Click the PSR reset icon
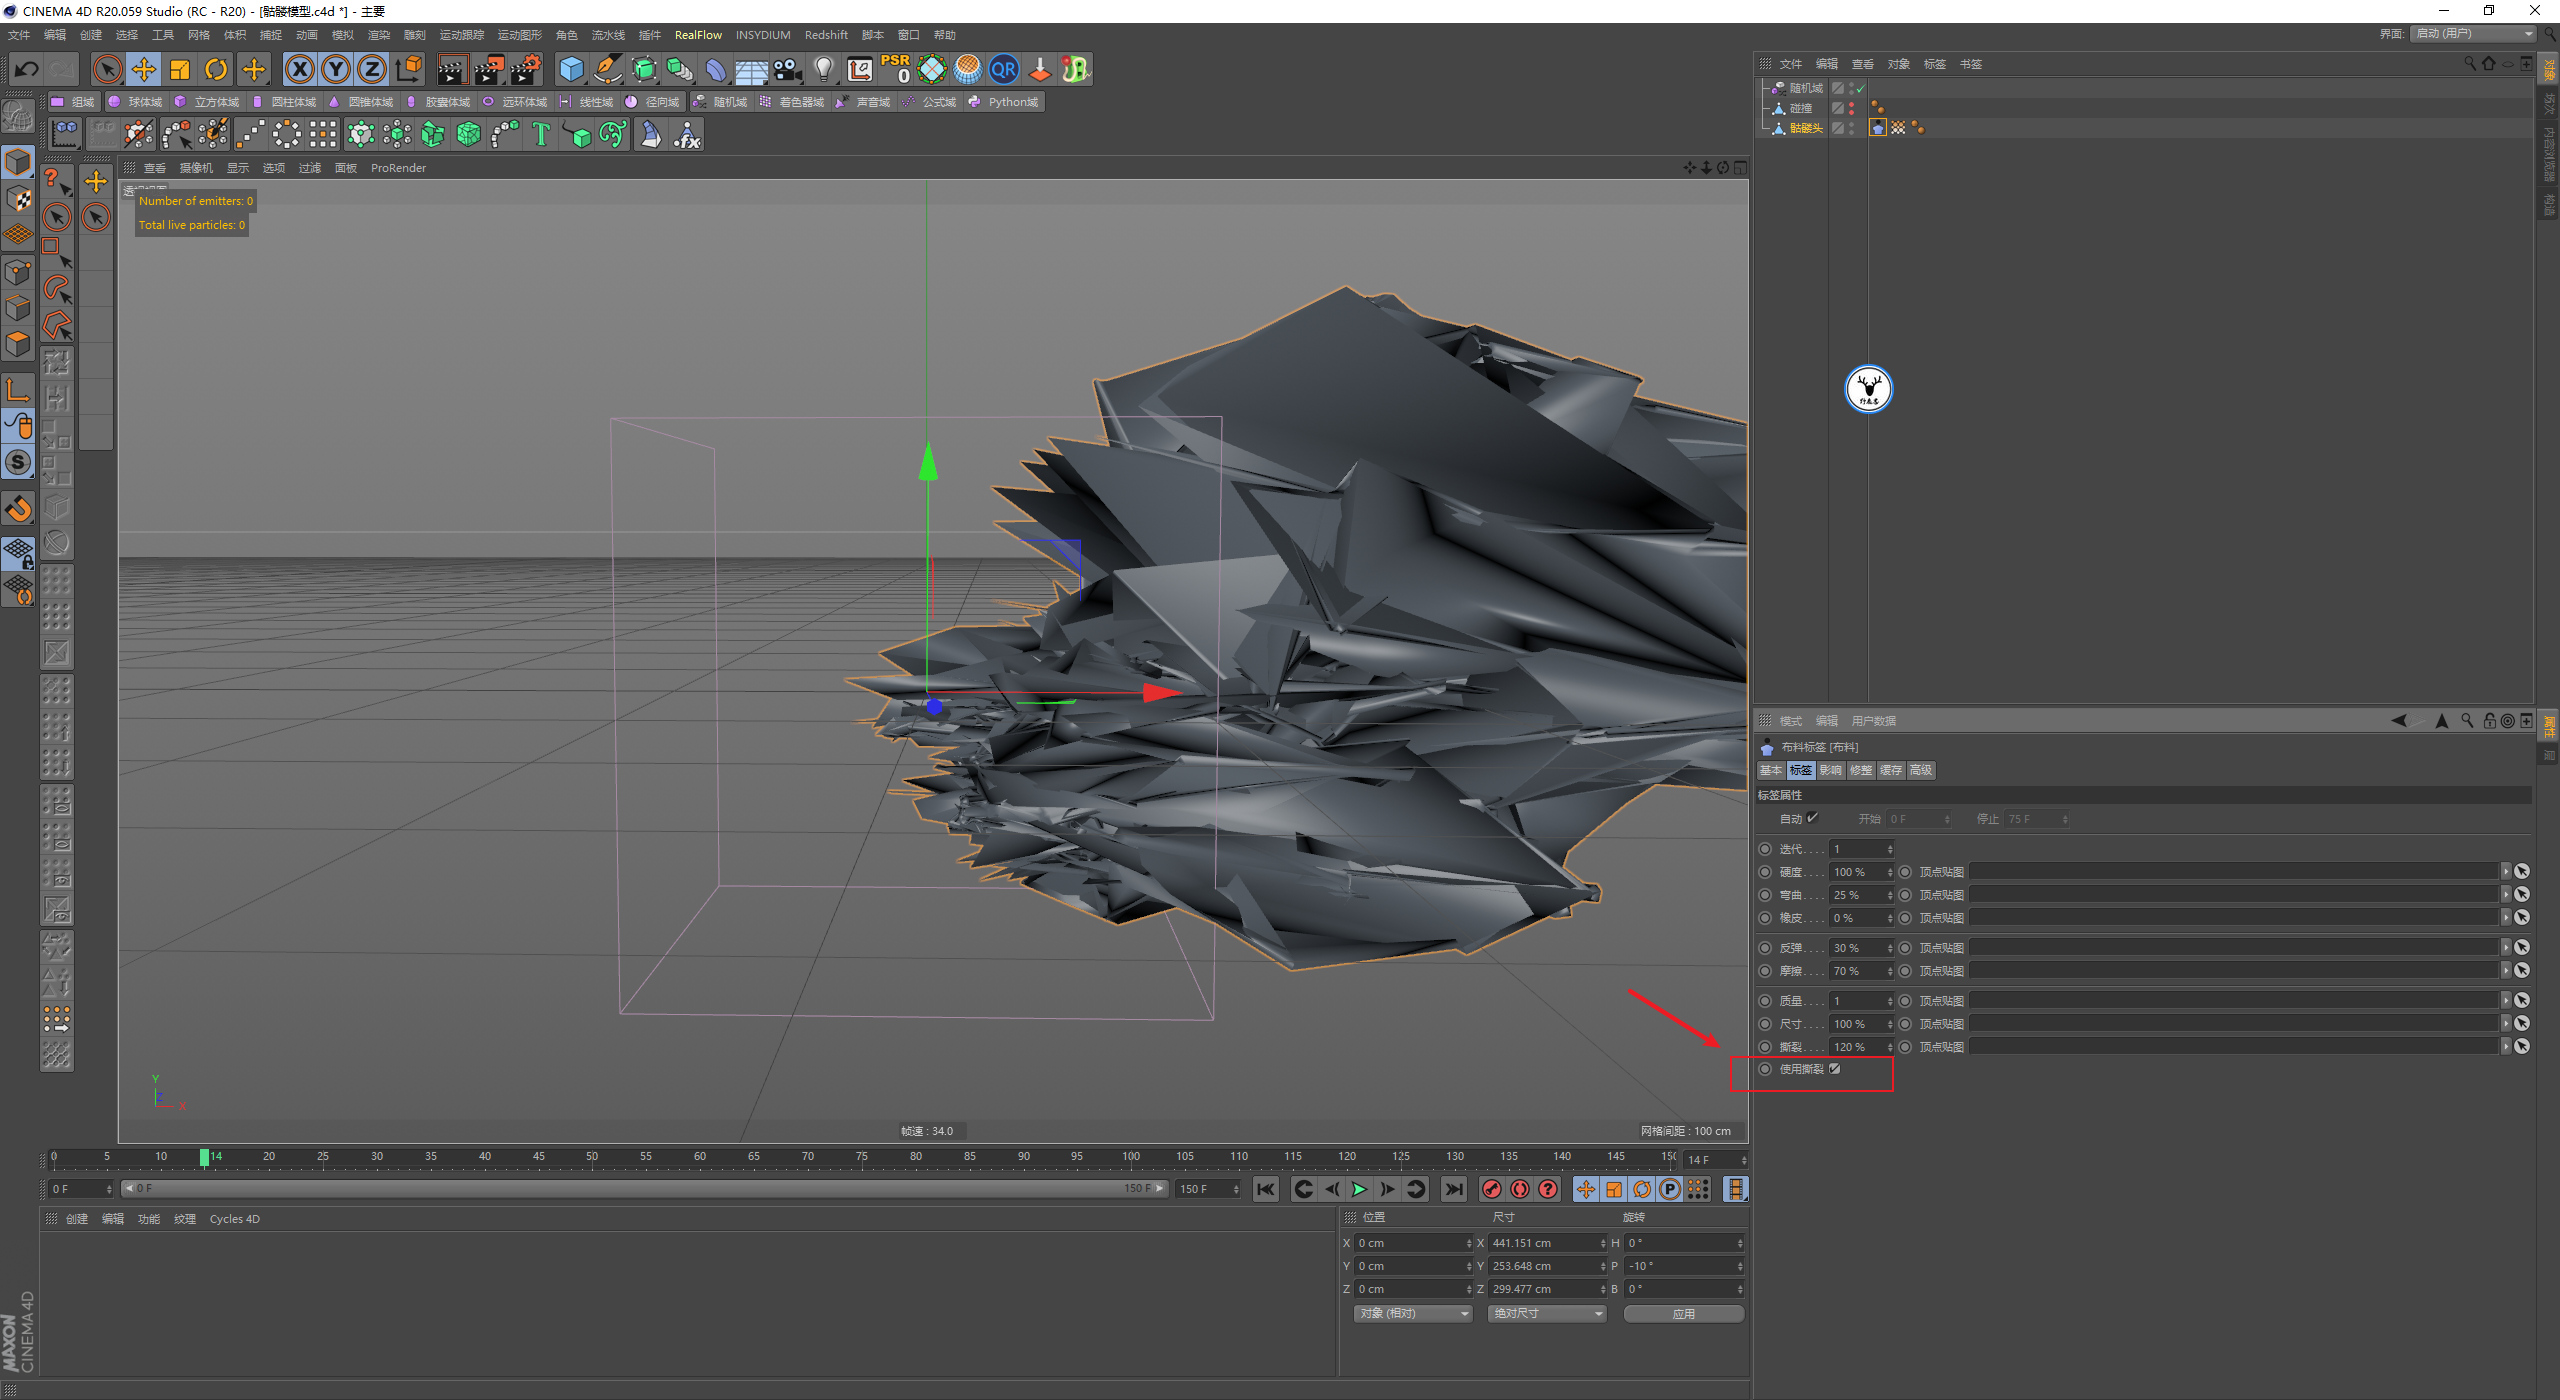Viewport: 2560px width, 1400px height. tap(895, 69)
